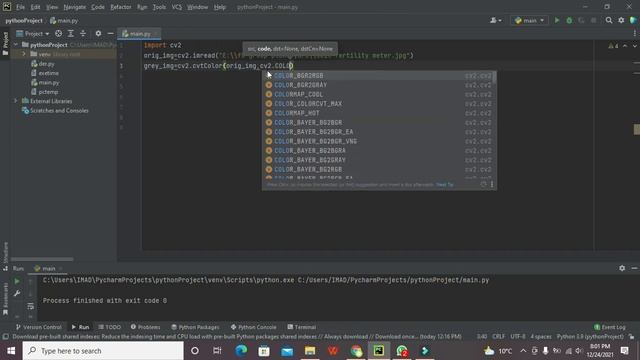Select the main.py editor tab
The image size is (640, 360).
click(x=139, y=33)
